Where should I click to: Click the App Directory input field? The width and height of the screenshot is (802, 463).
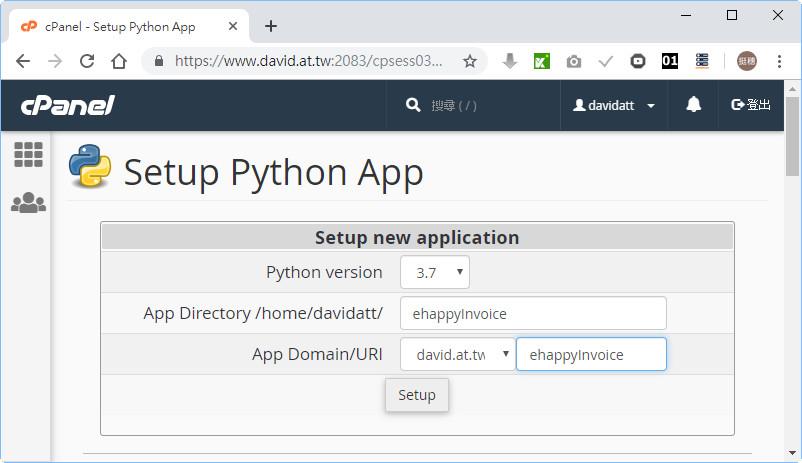click(x=533, y=313)
